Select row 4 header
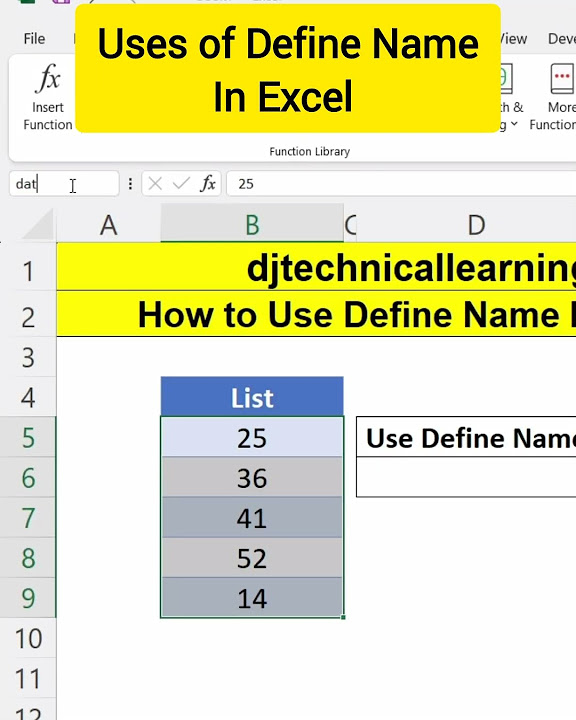Image resolution: width=576 pixels, height=720 pixels. pos(28,397)
